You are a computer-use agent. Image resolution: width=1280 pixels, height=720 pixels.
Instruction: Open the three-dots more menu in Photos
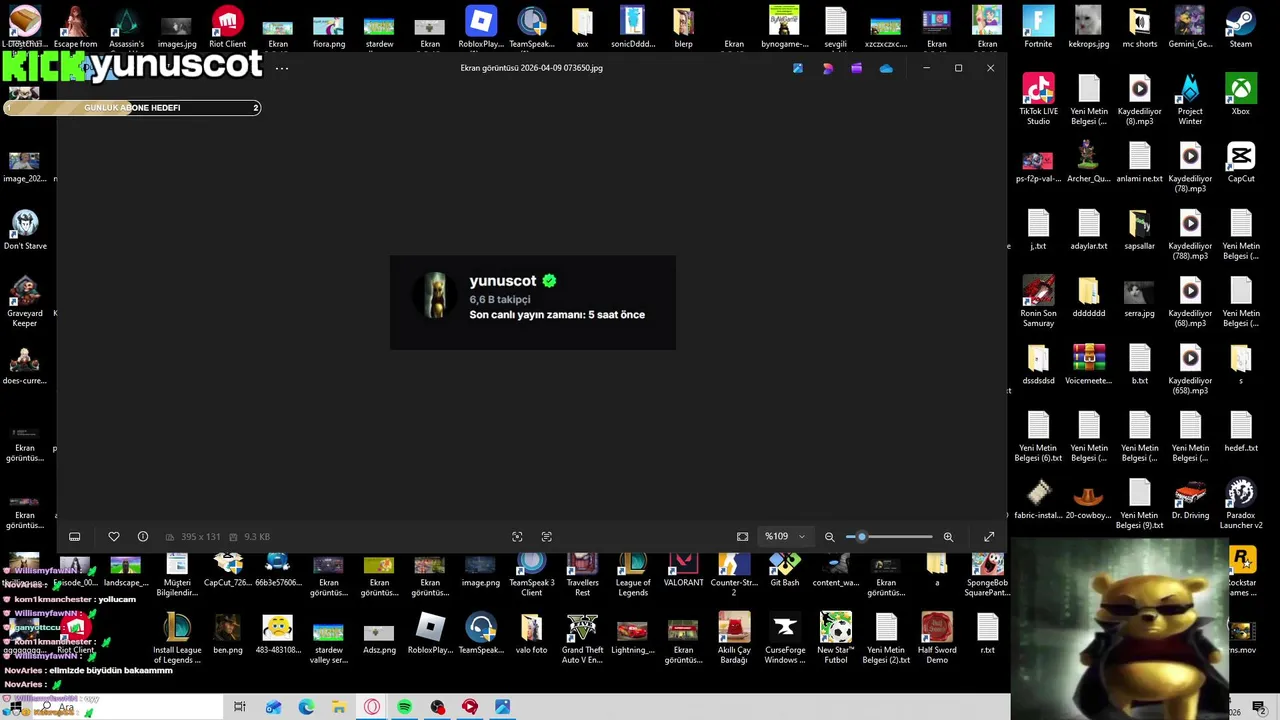282,68
